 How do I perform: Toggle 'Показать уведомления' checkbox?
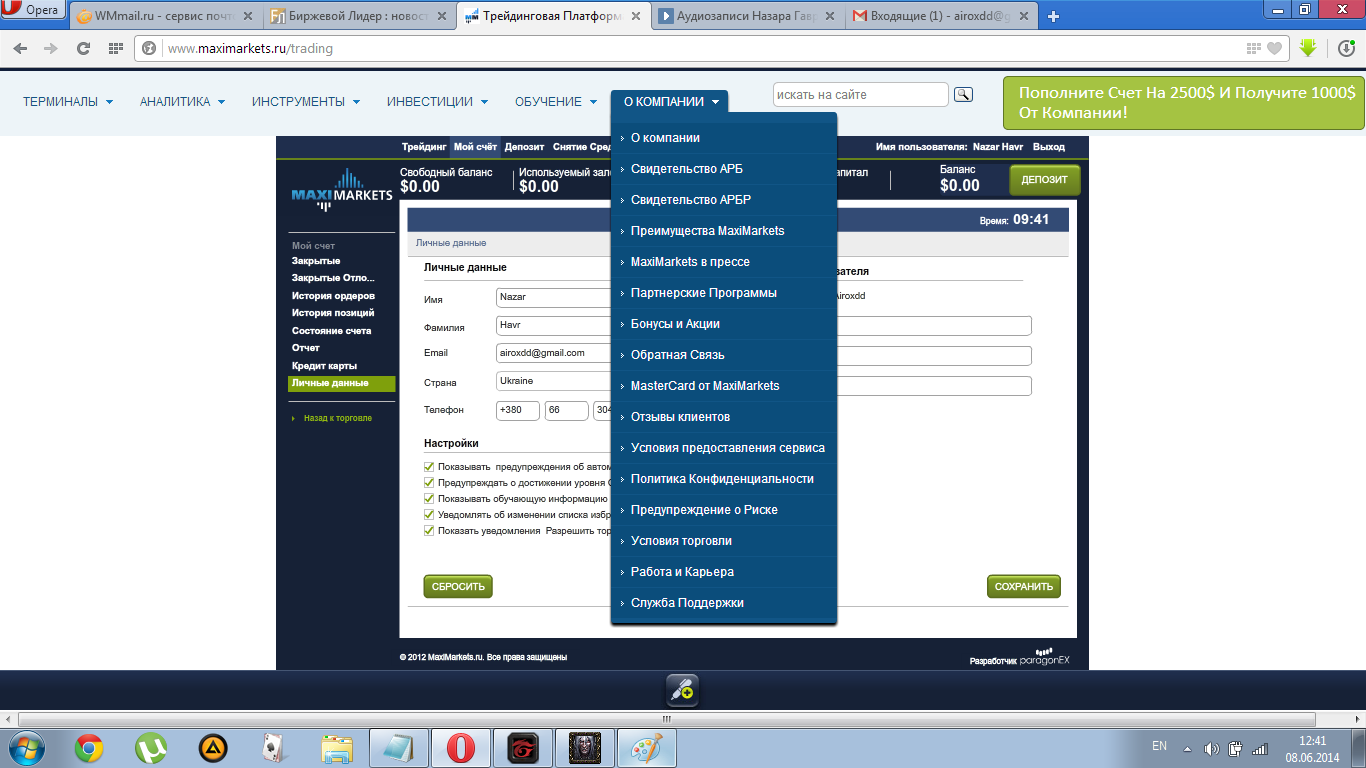[x=429, y=531]
